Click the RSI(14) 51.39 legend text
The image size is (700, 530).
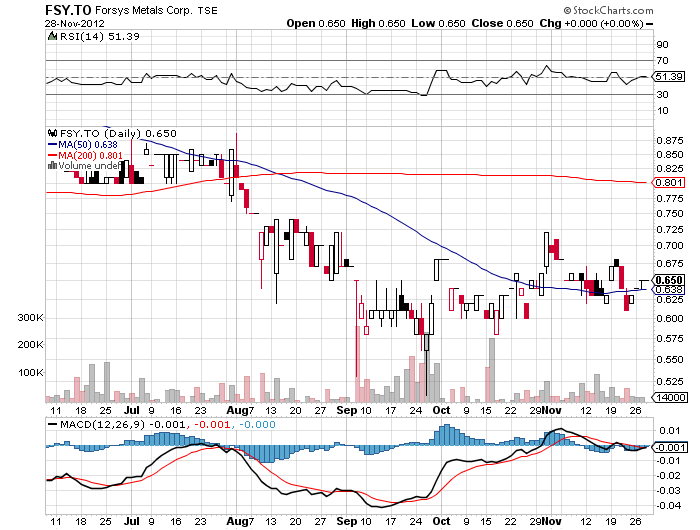(100, 37)
